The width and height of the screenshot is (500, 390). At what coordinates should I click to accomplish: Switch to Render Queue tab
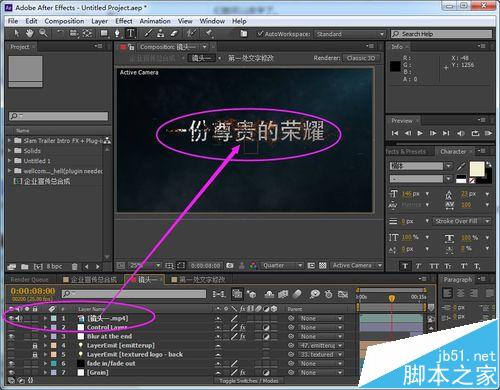click(29, 279)
